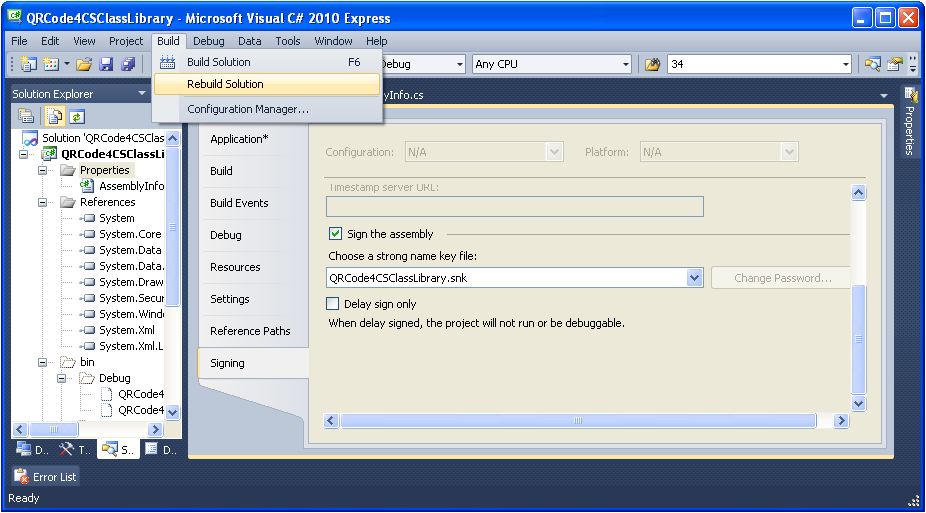Click the Open File folder icon
The height and width of the screenshot is (513, 926).
[x=84, y=64]
